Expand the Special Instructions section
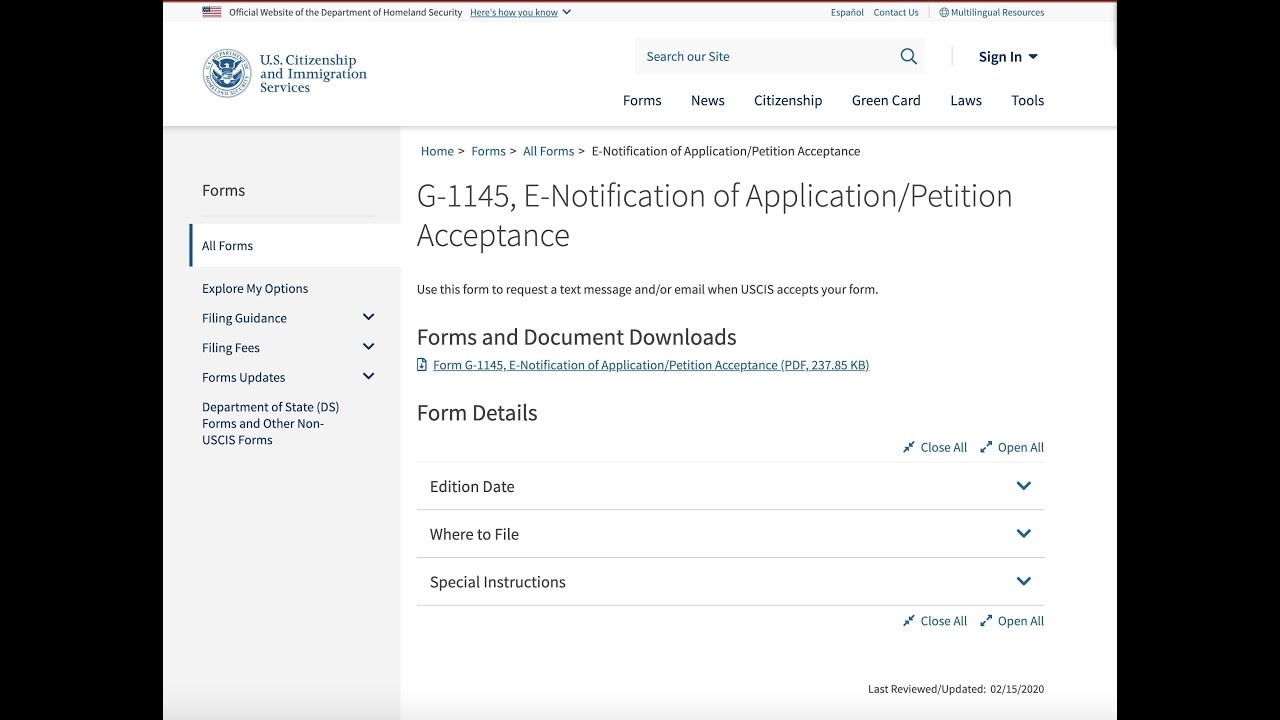This screenshot has width=1280, height=720. pos(730,582)
